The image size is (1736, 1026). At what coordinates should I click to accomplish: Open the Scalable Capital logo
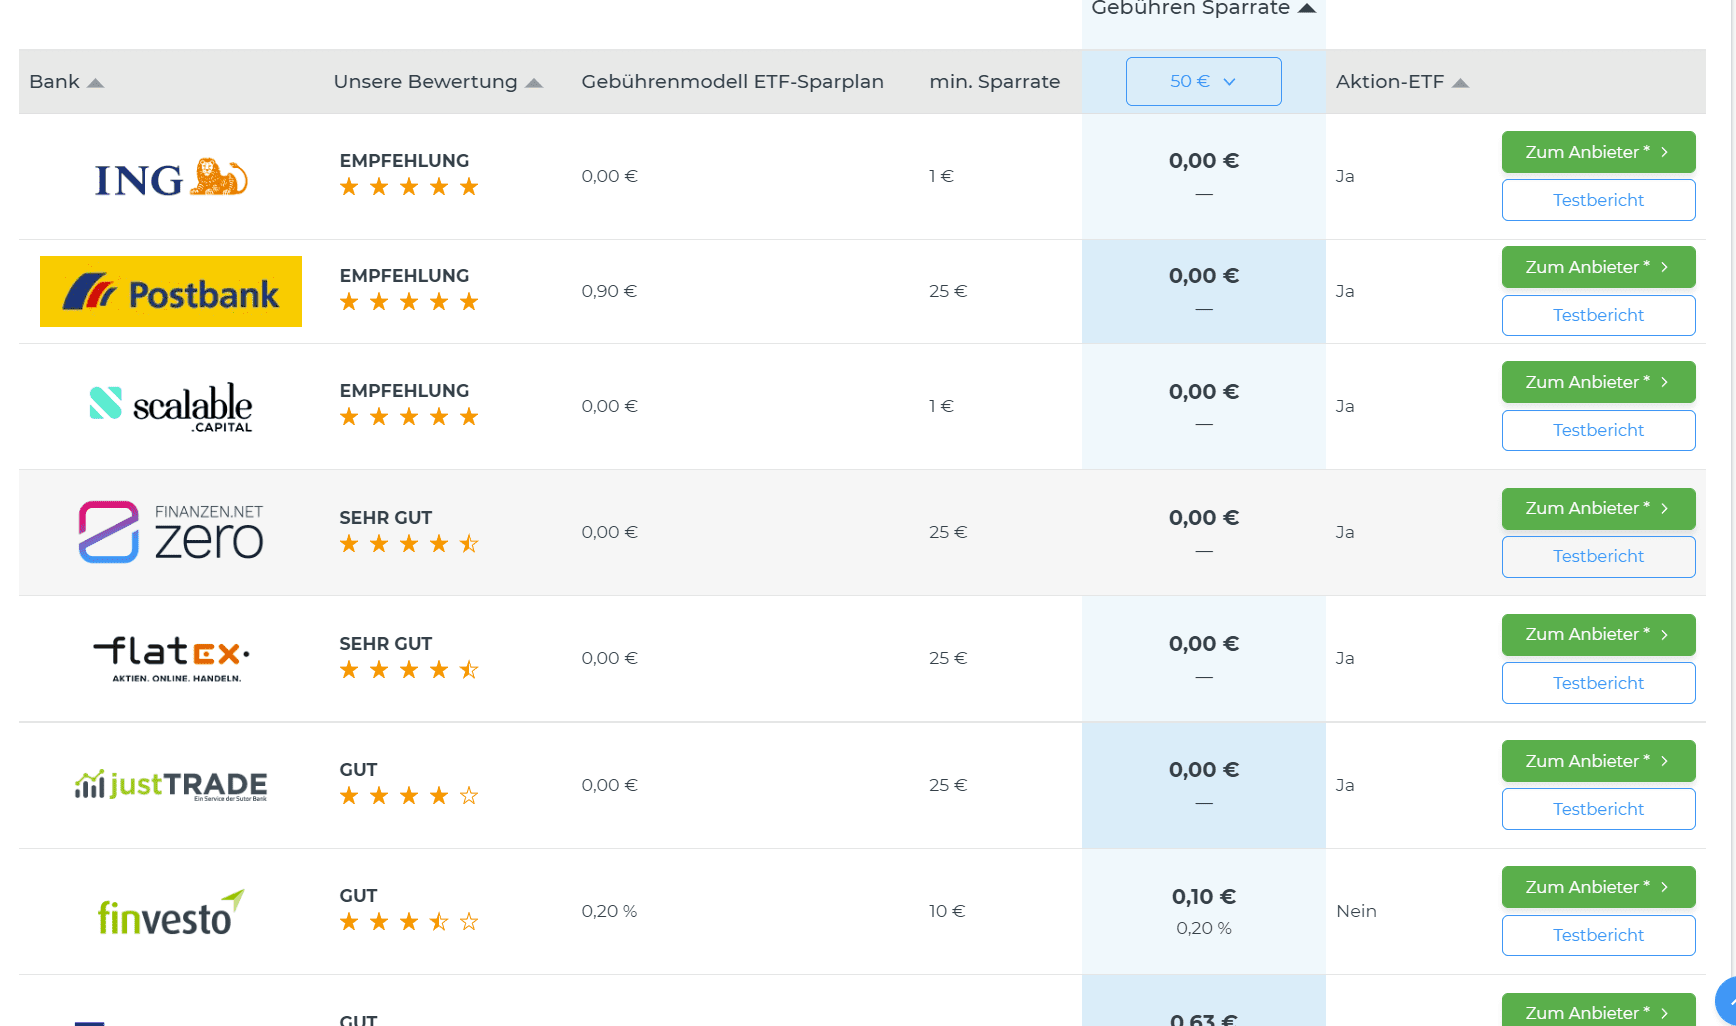171,407
